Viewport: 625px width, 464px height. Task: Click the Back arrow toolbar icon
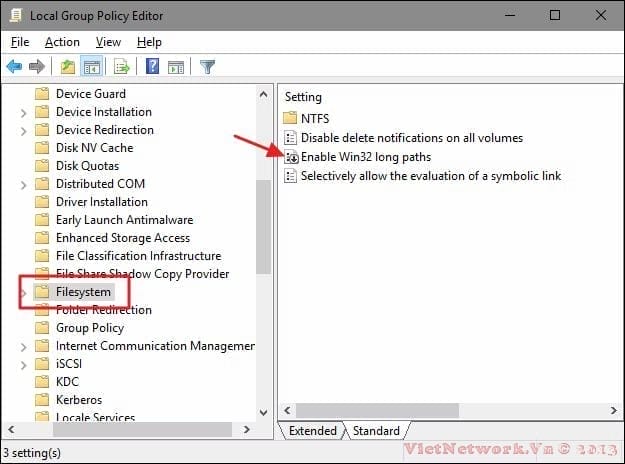14,67
